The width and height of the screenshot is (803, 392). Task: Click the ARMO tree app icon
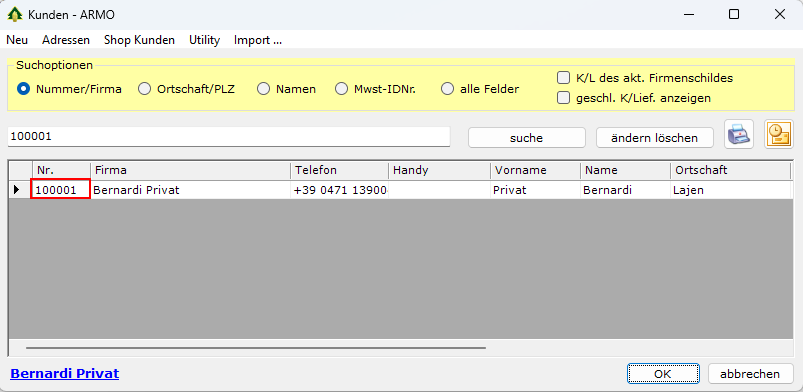coord(15,14)
